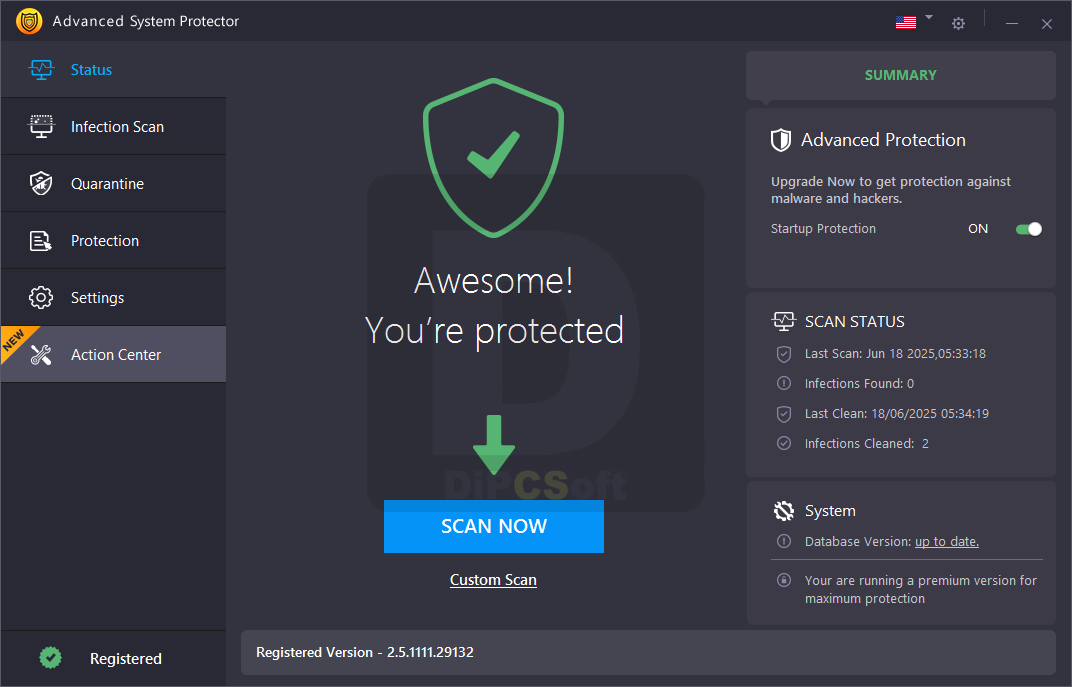This screenshot has width=1072, height=687.
Task: Click the System heading
Action: tap(830, 511)
